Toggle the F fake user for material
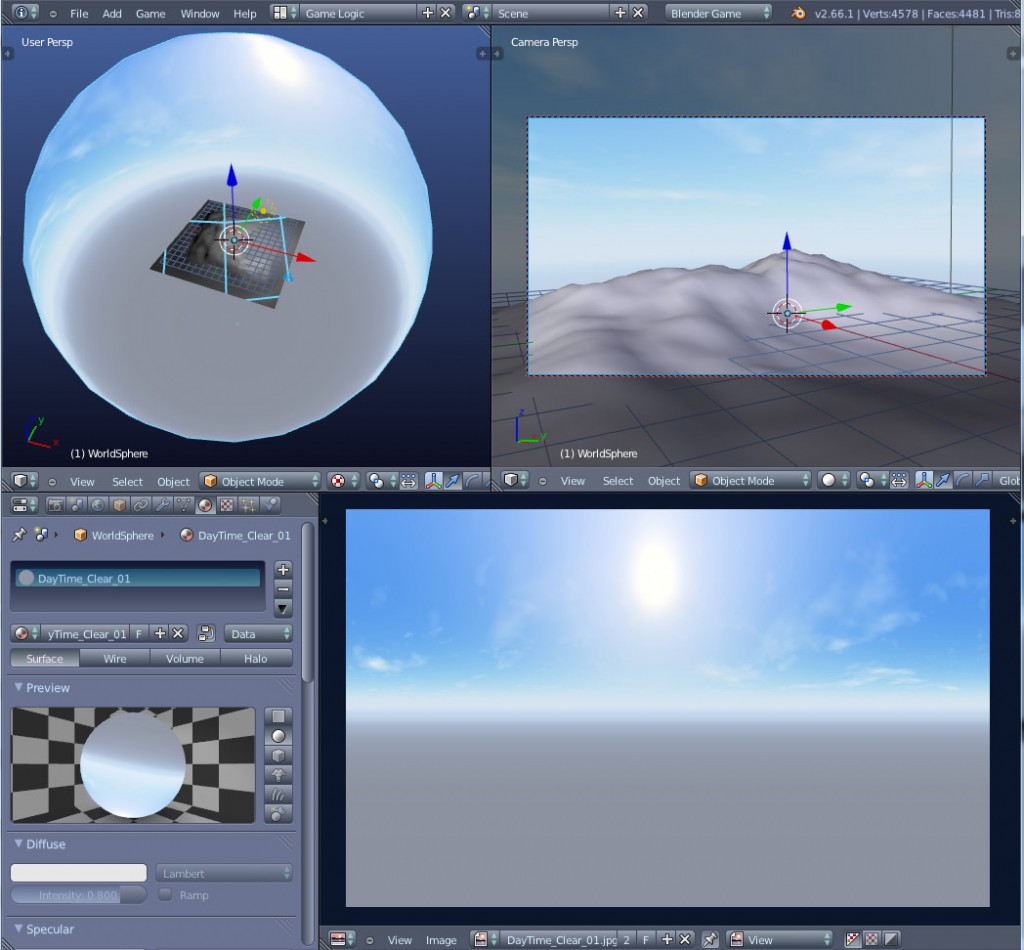1024x950 pixels. pyautogui.click(x=139, y=634)
